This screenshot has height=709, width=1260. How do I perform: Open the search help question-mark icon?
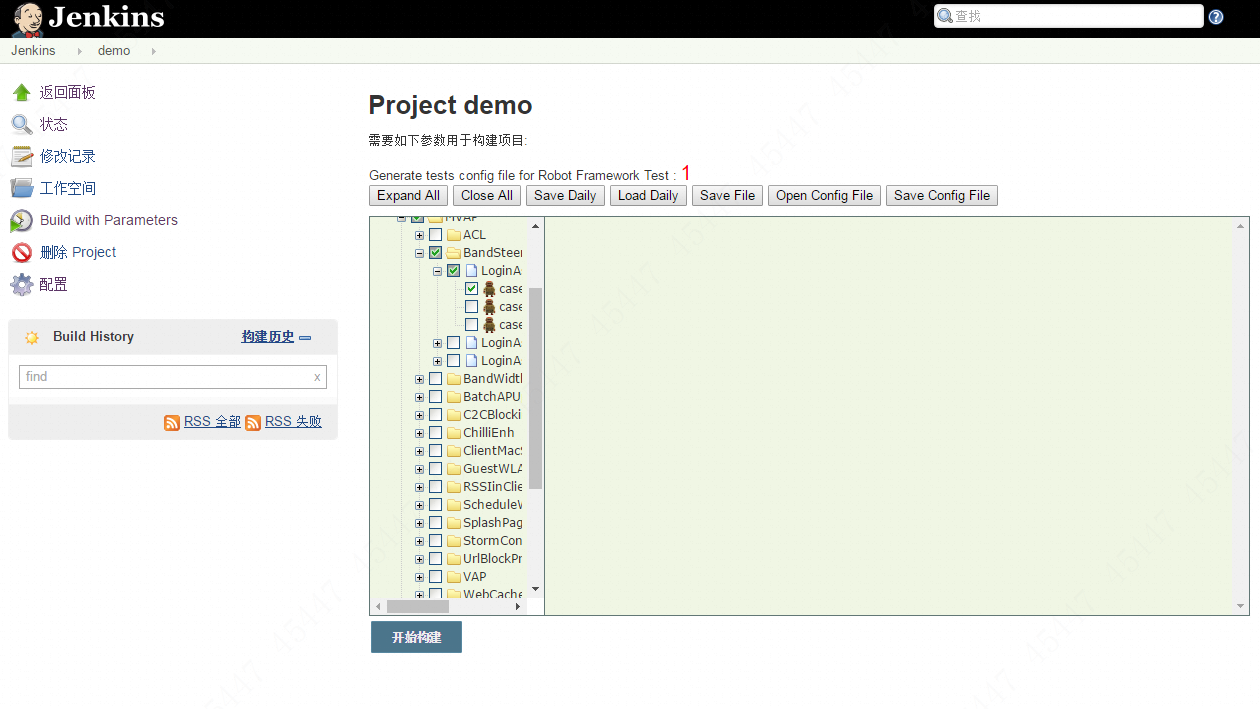(x=1216, y=17)
